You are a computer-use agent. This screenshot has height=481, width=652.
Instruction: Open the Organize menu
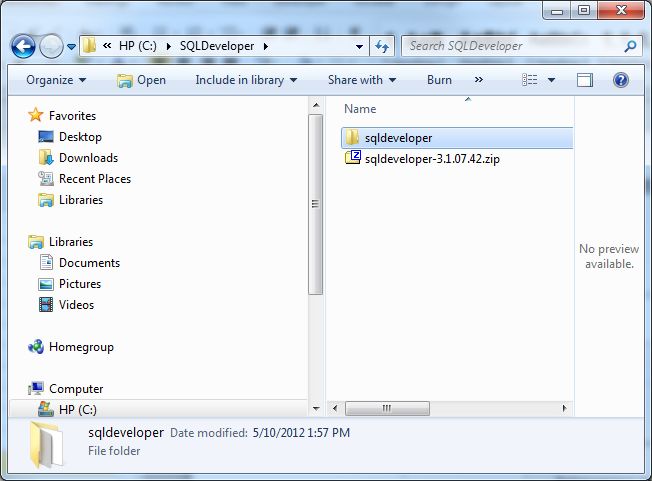tap(56, 80)
